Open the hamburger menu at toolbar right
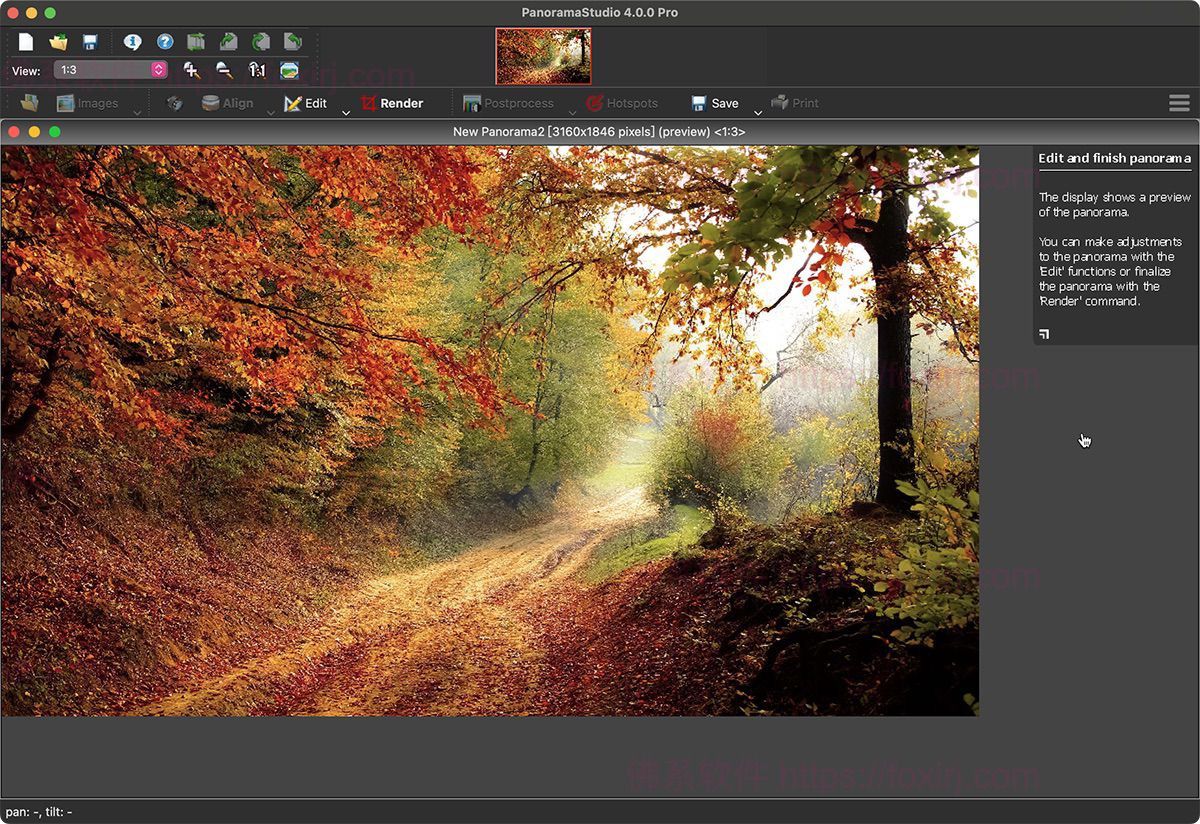Viewport: 1200px width, 824px height. [1178, 103]
